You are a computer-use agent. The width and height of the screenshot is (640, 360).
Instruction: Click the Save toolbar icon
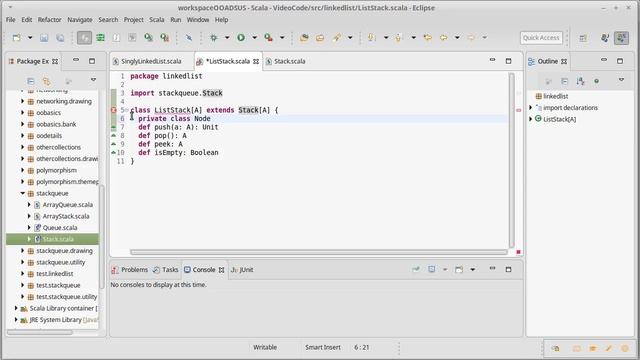coord(44,38)
